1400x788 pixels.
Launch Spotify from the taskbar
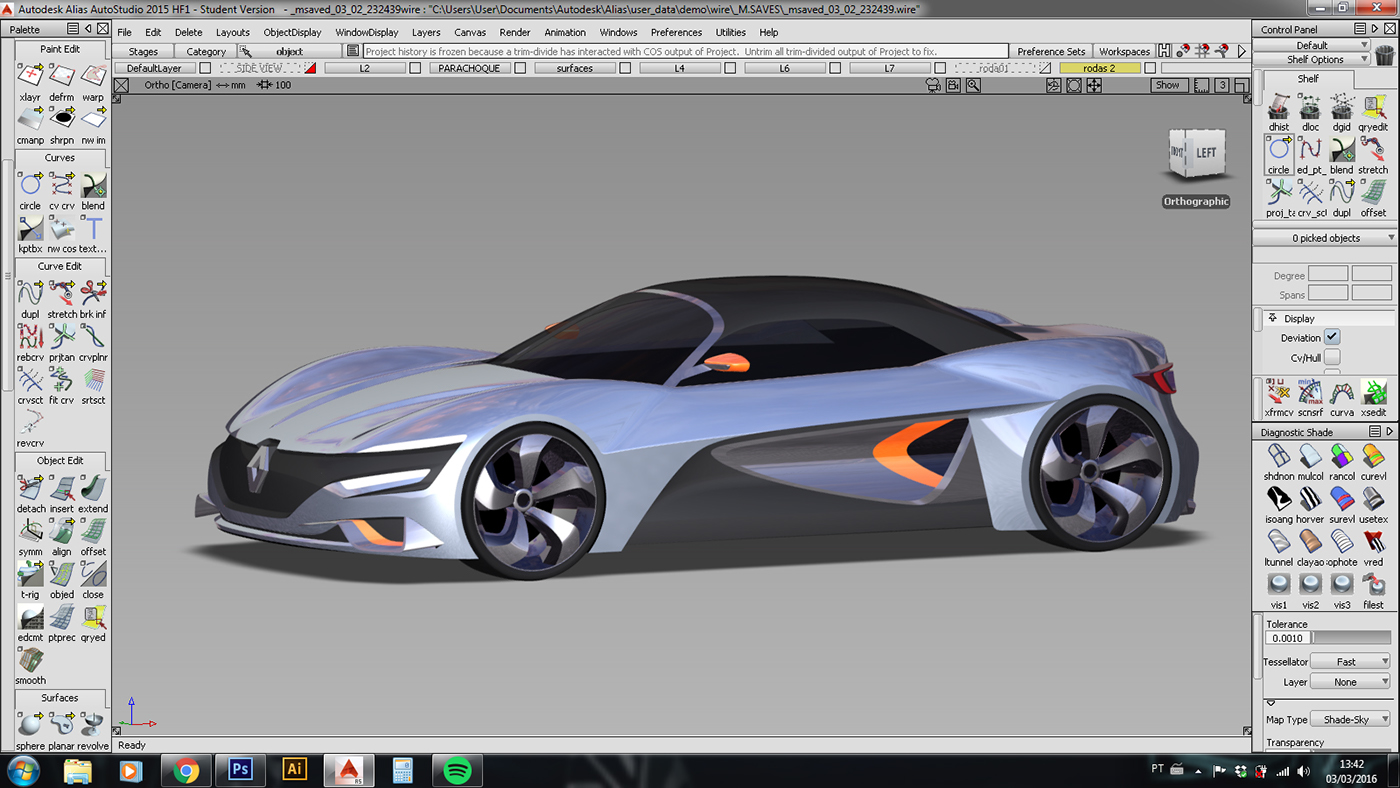coord(457,770)
